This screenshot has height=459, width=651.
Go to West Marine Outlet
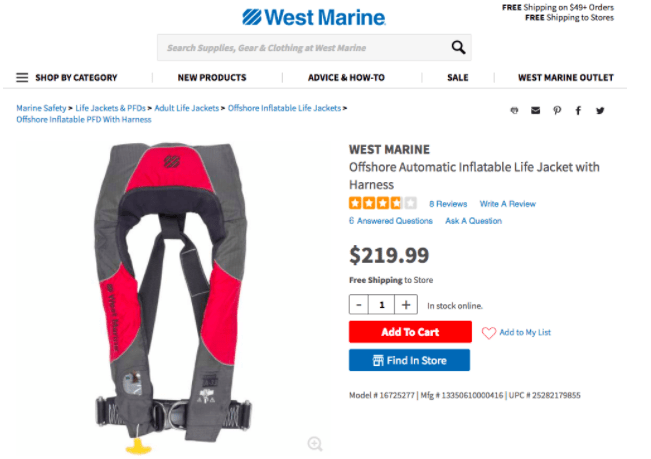point(565,77)
